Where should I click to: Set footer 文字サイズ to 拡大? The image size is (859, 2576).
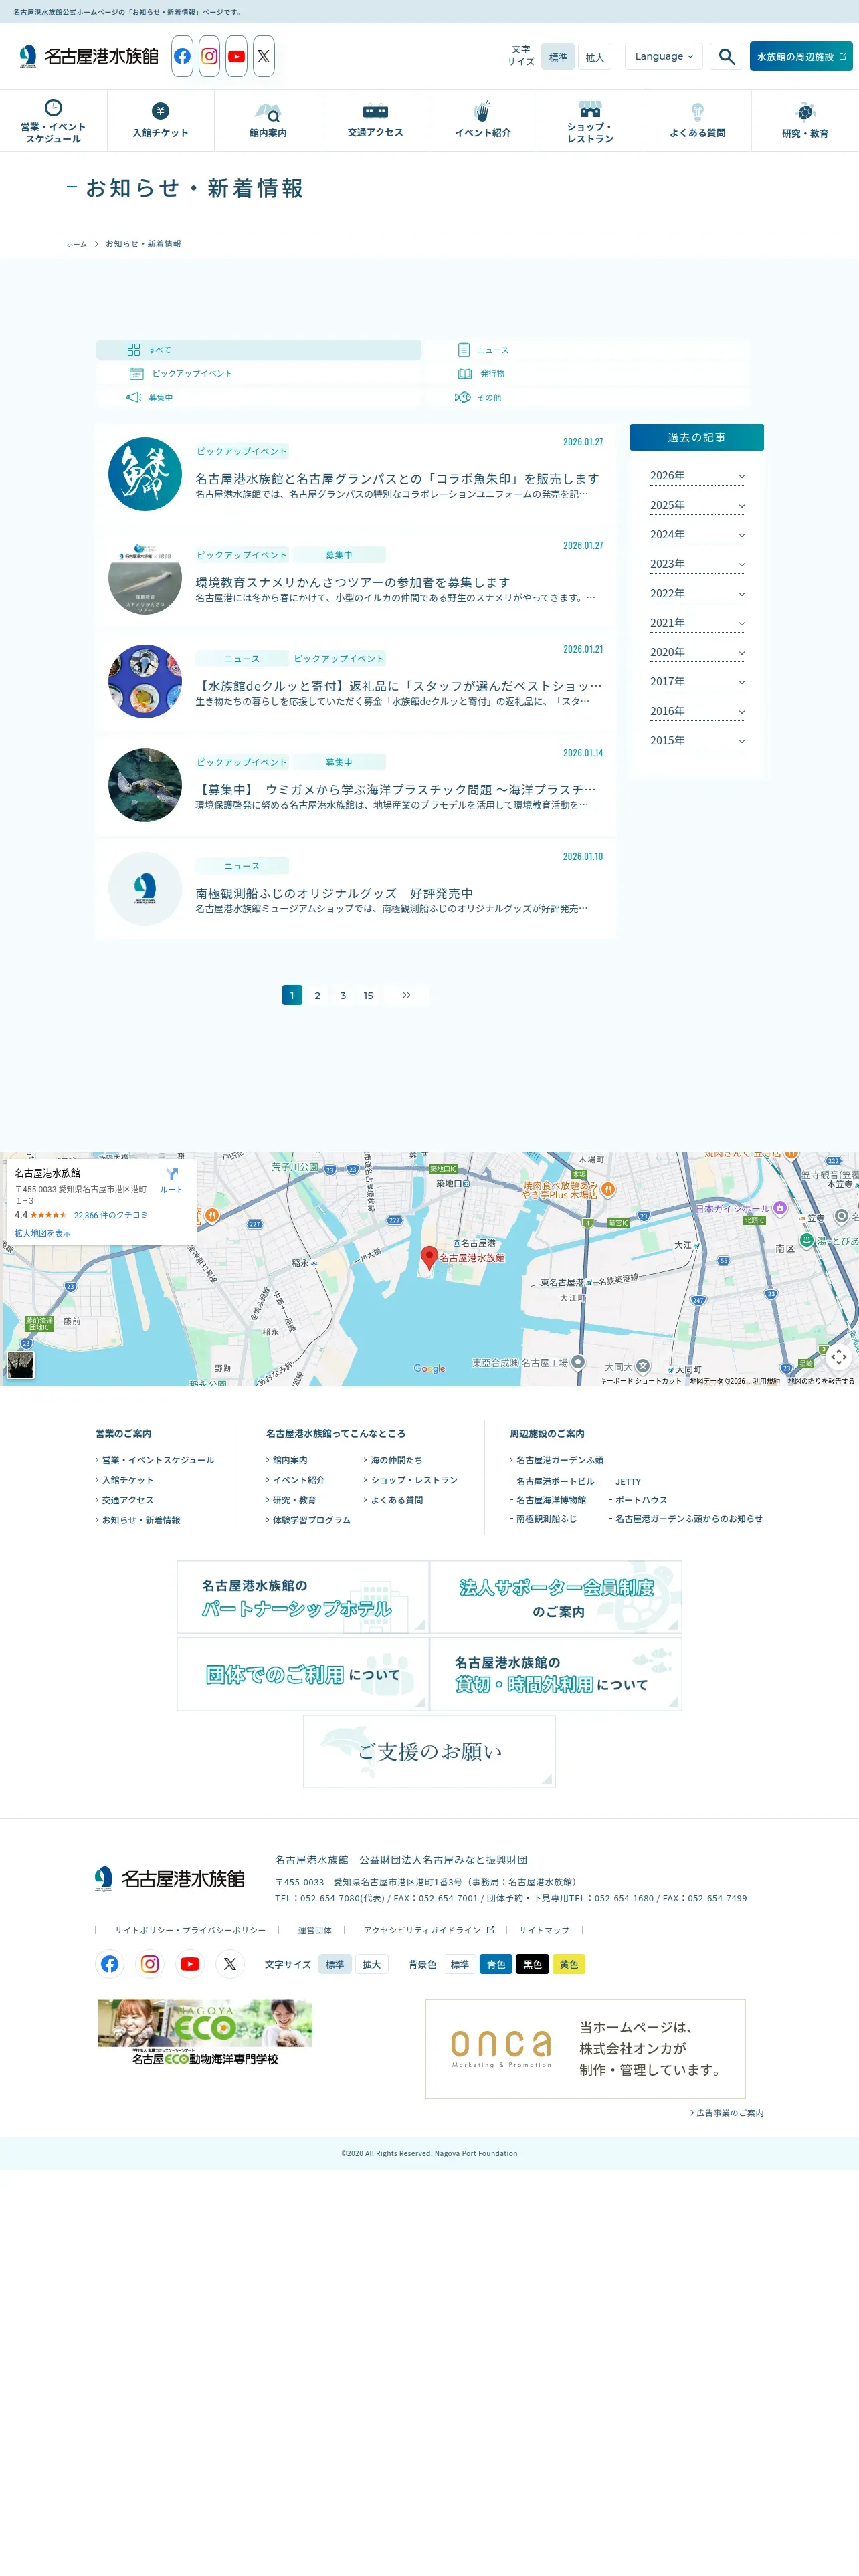[x=372, y=1964]
